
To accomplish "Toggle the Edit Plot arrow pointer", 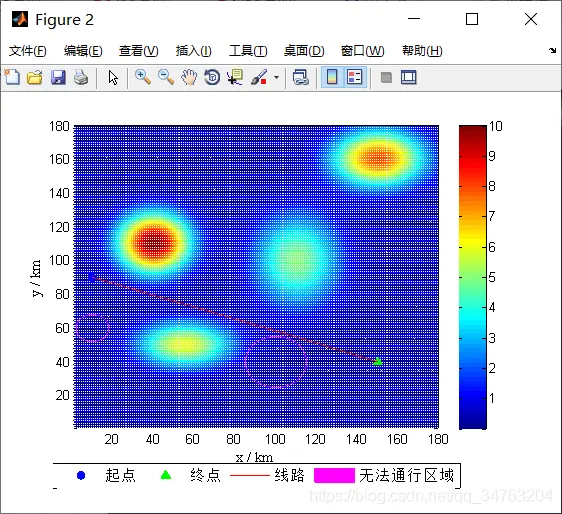I will pyautogui.click(x=113, y=77).
